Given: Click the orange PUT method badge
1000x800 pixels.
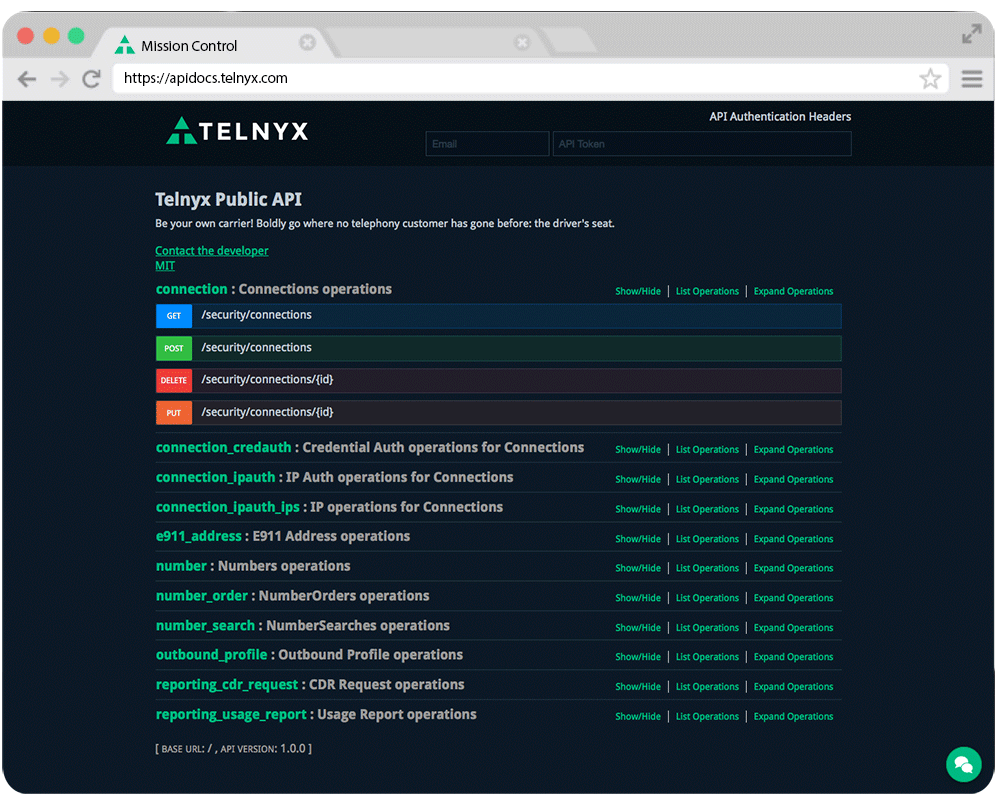Looking at the screenshot, I should tap(173, 413).
